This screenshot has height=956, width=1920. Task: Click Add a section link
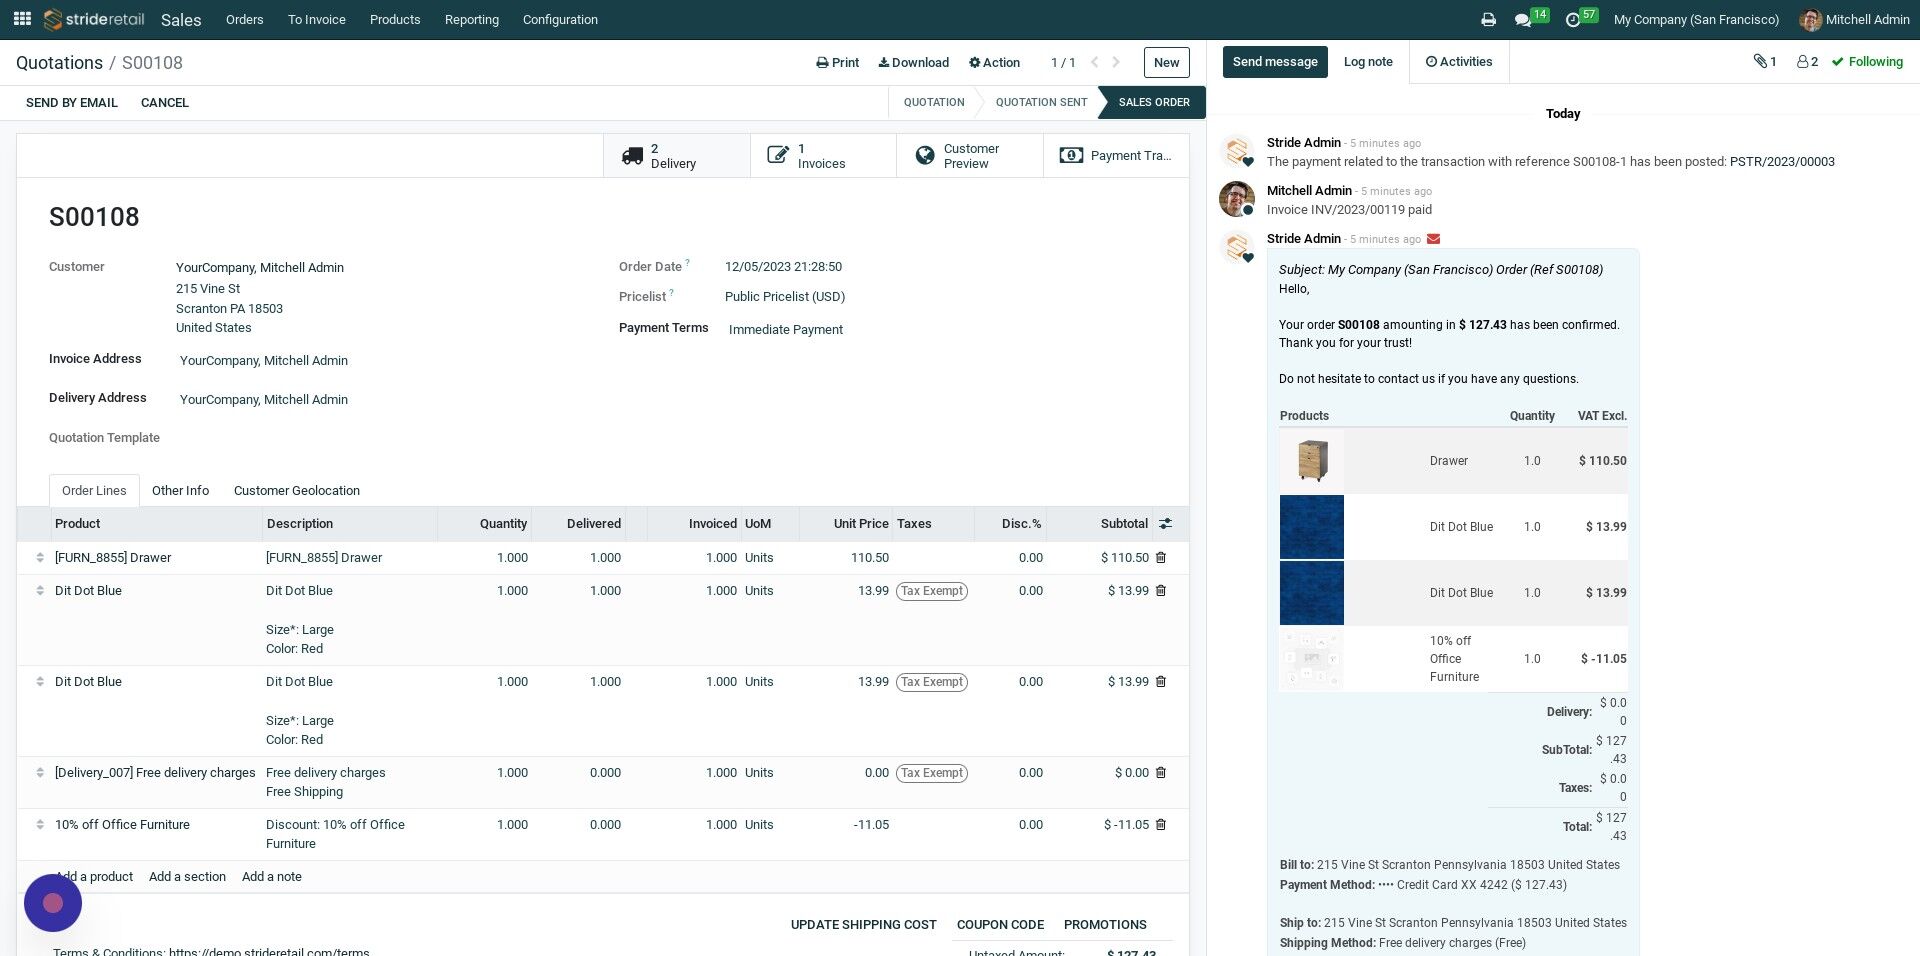point(187,877)
